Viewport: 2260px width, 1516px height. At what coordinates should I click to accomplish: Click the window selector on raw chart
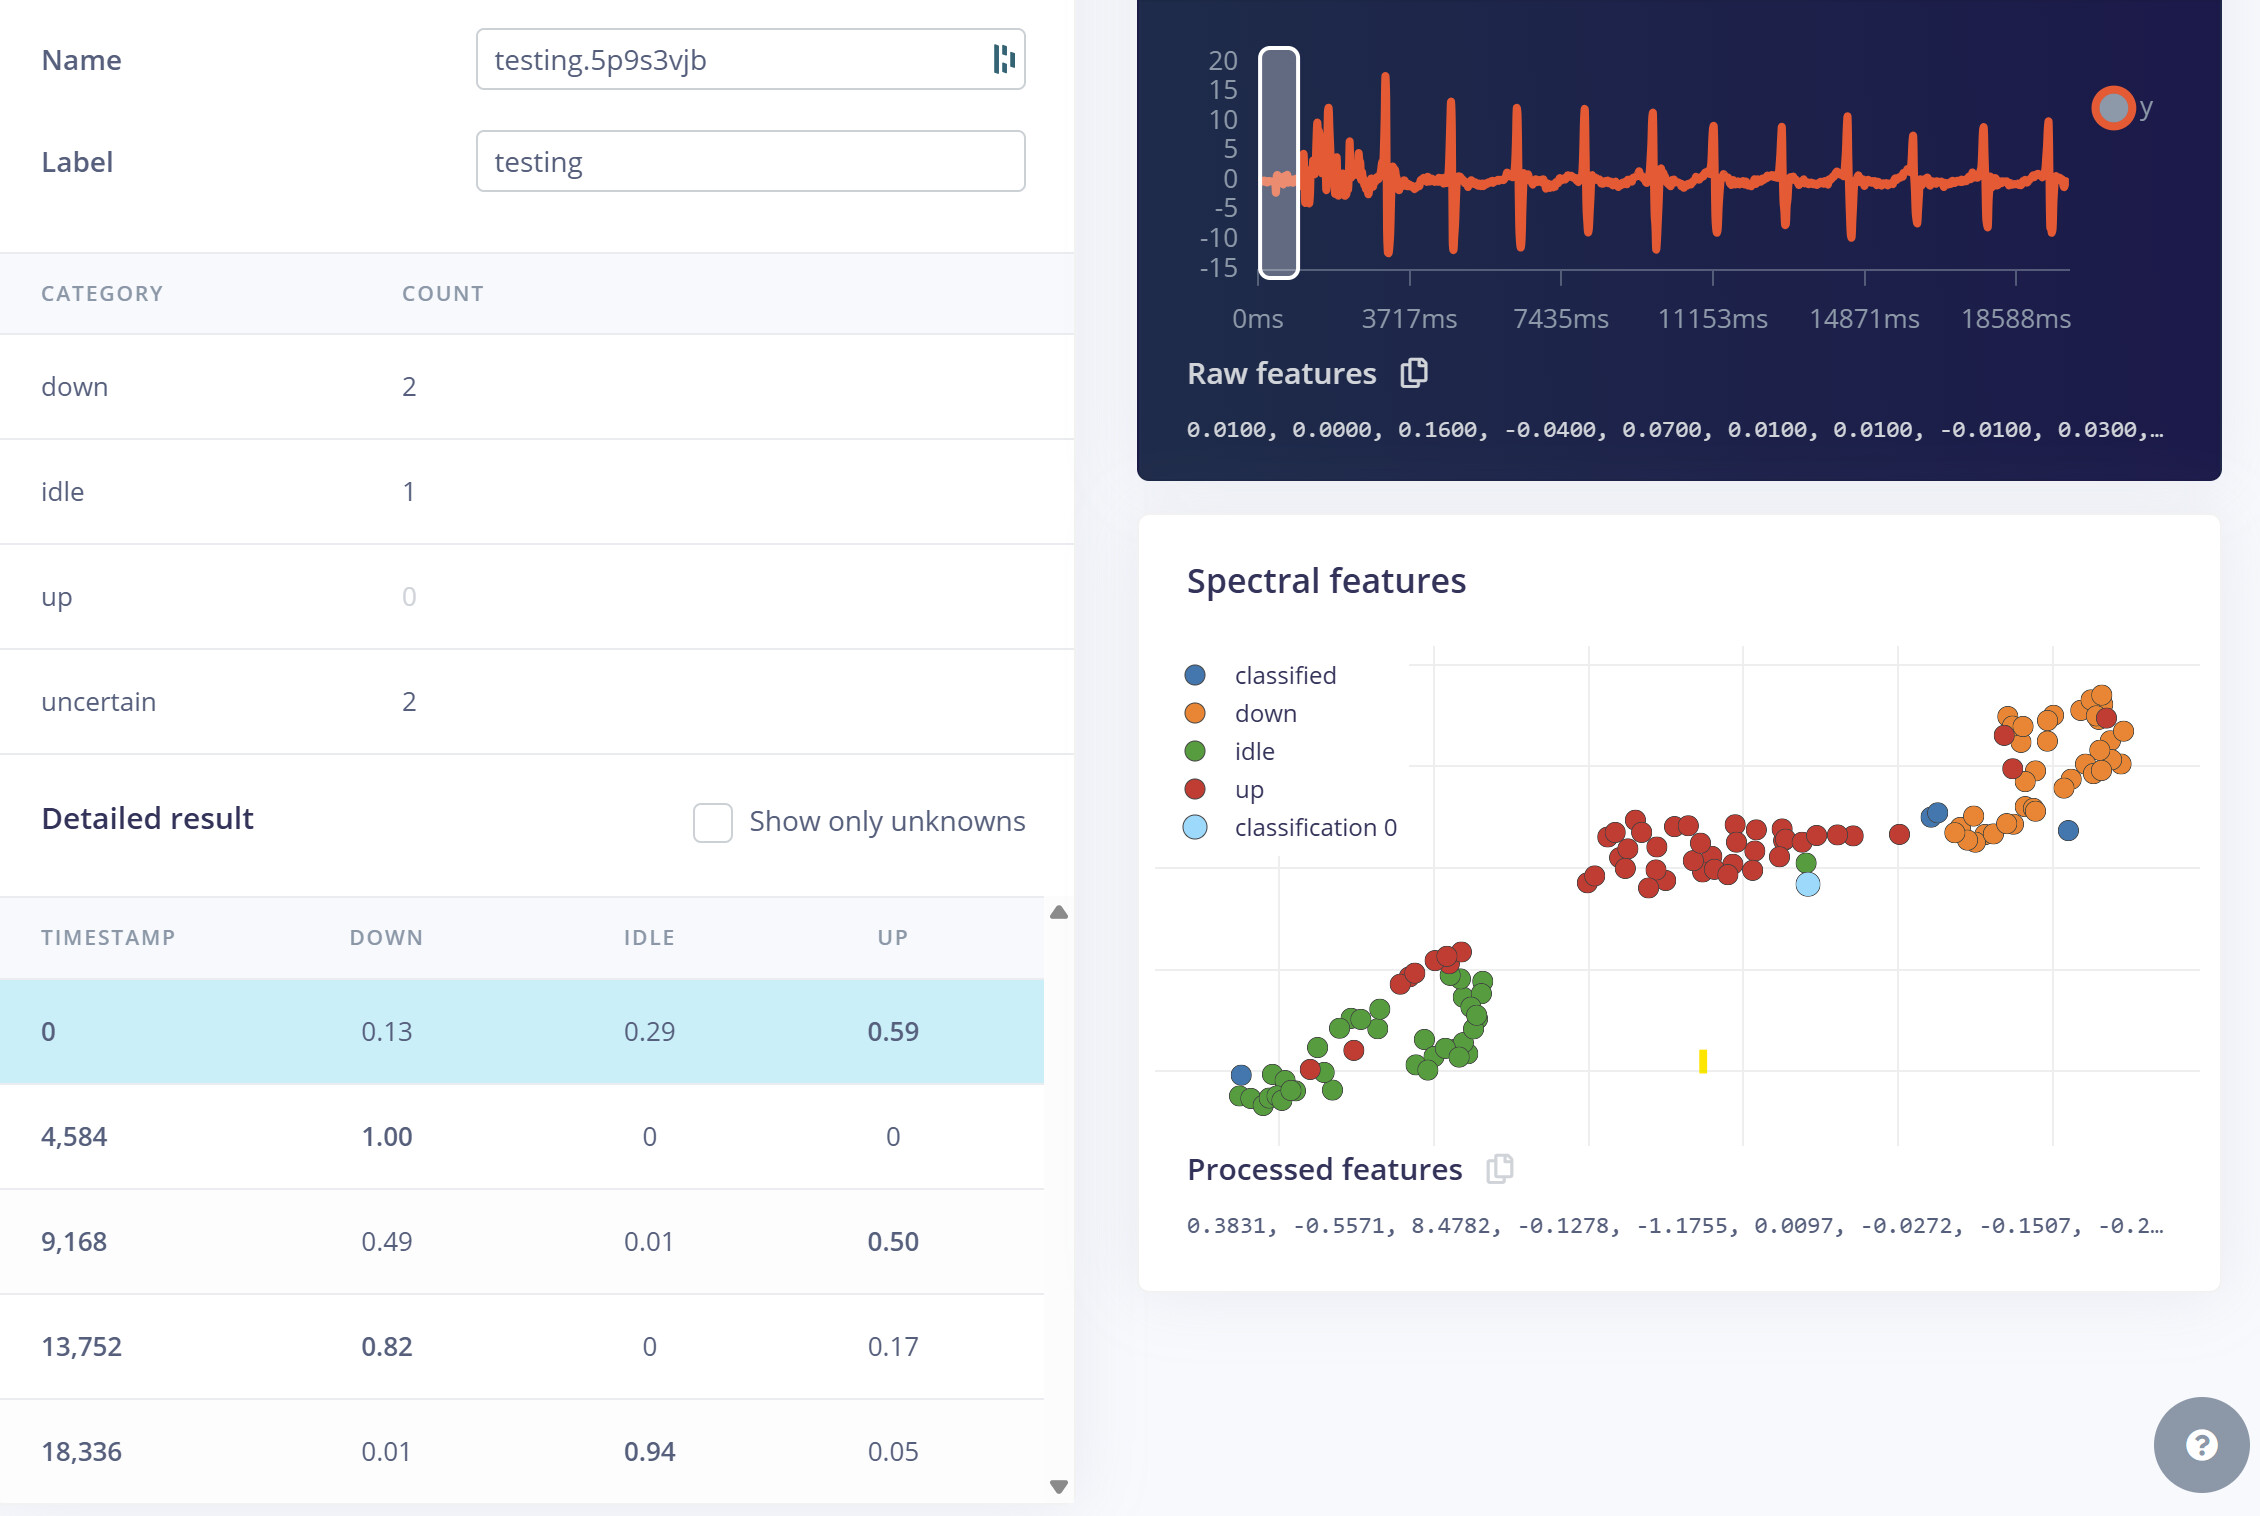tap(1278, 162)
